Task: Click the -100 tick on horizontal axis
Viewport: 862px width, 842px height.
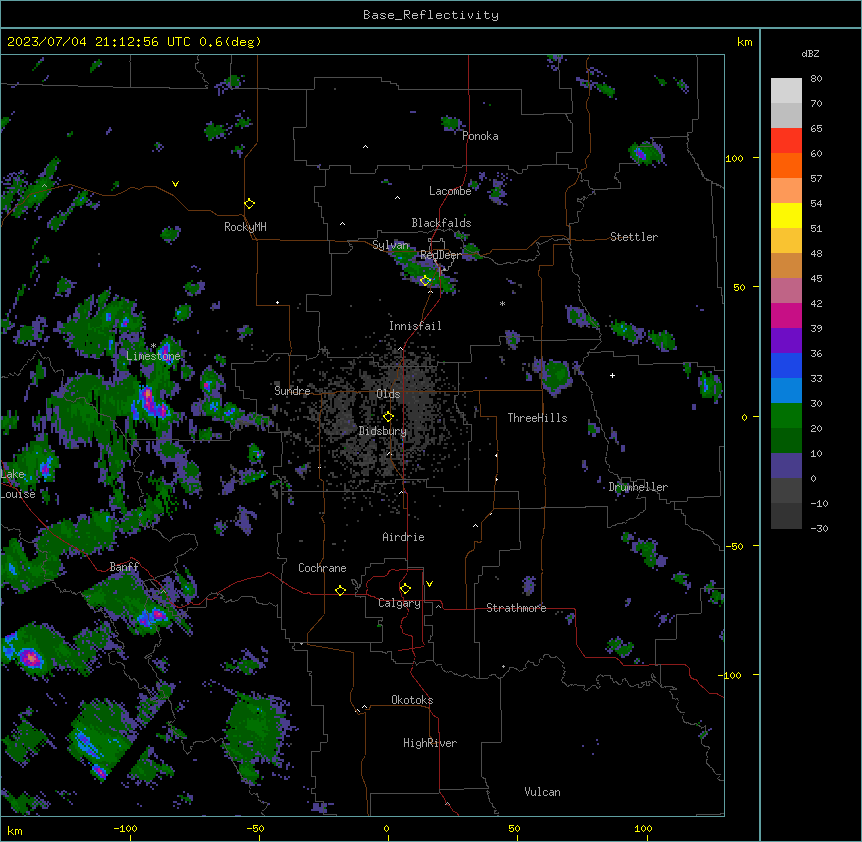Action: click(x=125, y=828)
